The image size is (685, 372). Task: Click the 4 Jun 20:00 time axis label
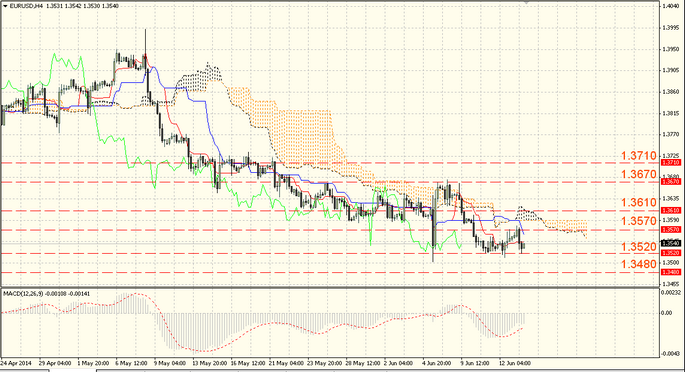pyautogui.click(x=436, y=363)
